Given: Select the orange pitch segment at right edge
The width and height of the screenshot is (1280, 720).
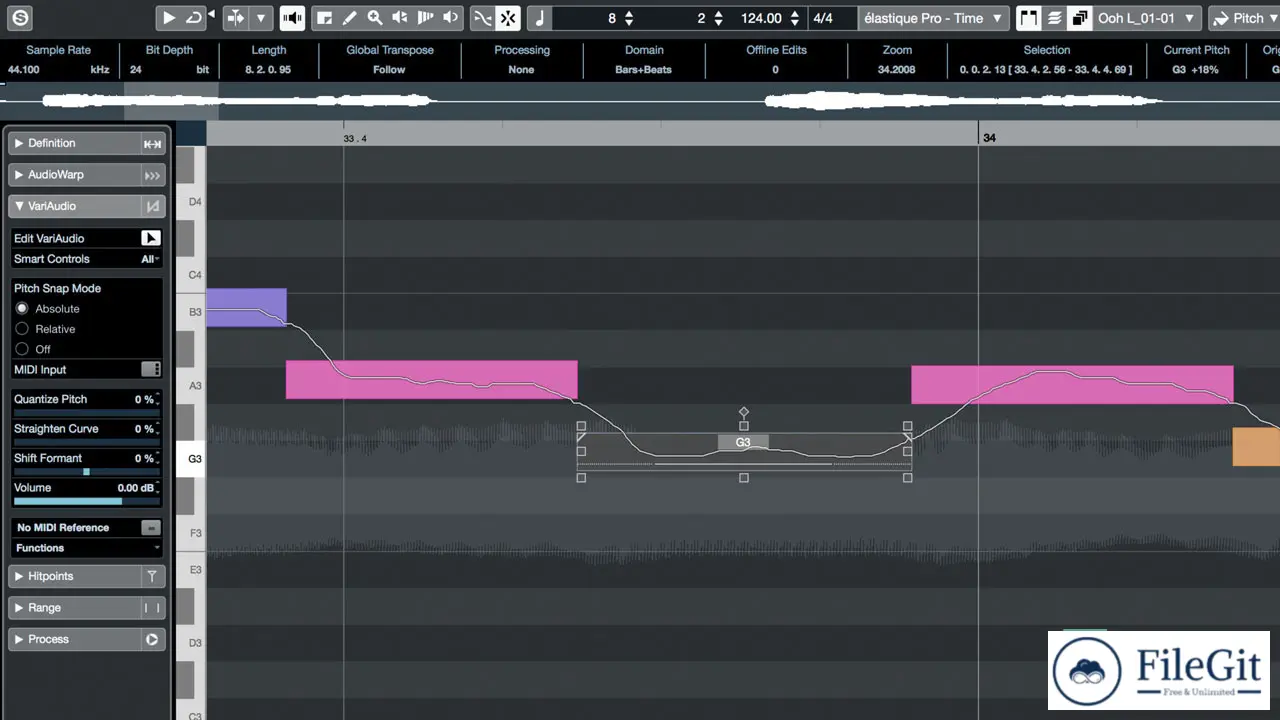Looking at the screenshot, I should tap(1256, 446).
